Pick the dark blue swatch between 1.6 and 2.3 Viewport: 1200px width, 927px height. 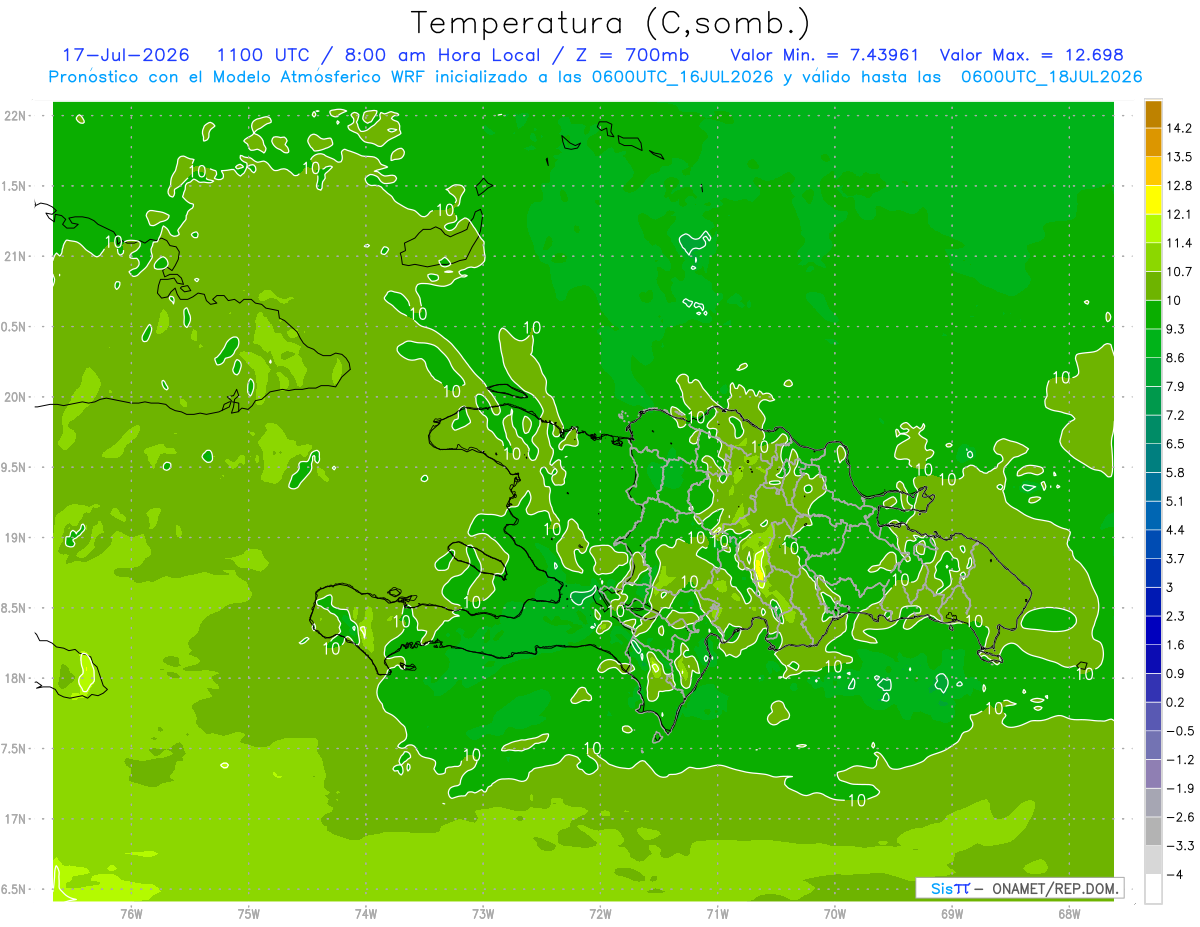coord(1153,629)
